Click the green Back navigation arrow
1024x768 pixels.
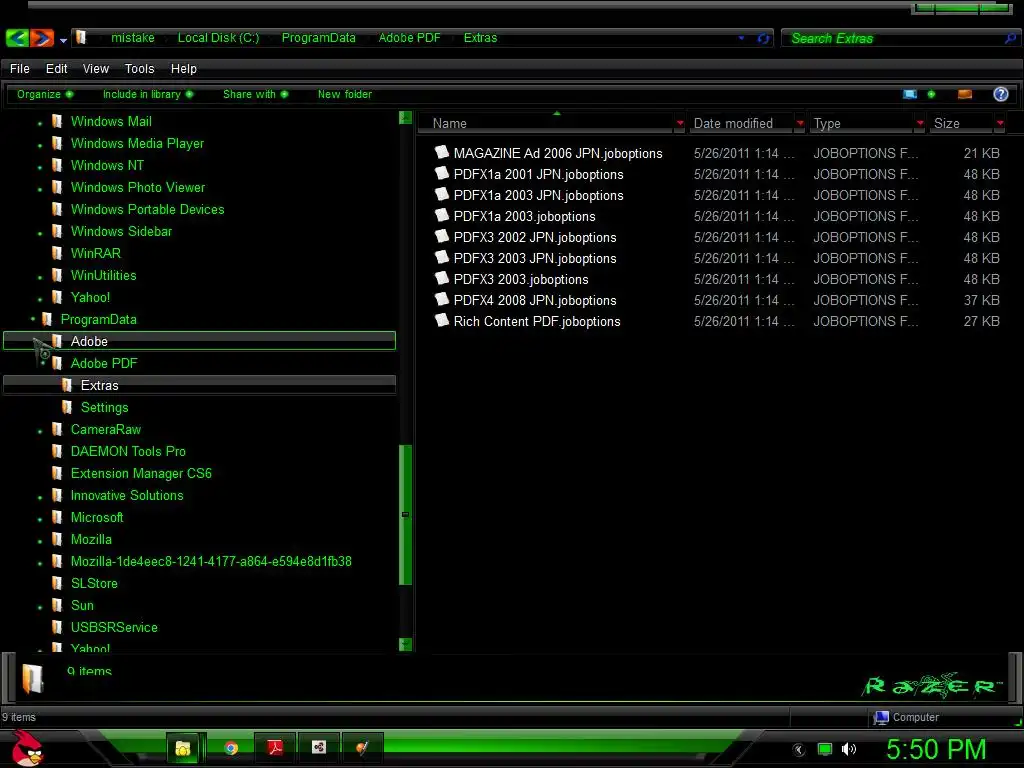(17, 38)
